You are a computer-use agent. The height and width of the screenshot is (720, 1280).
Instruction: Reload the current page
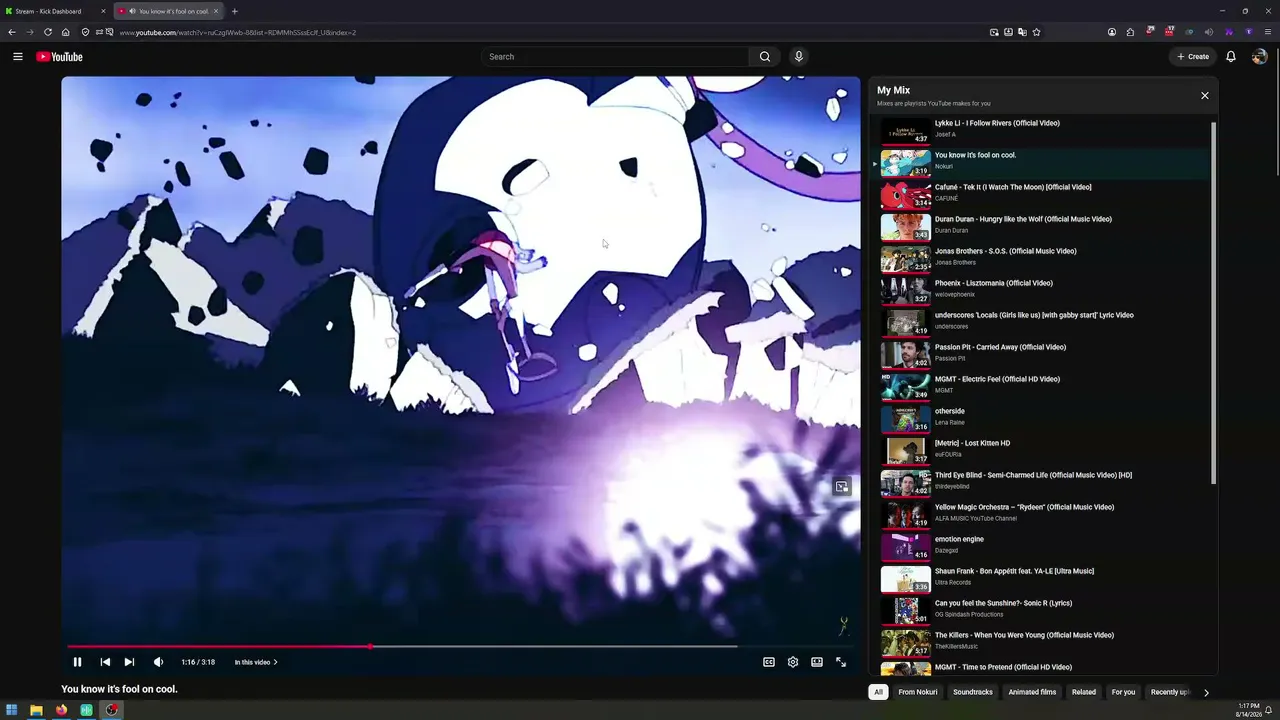click(48, 32)
